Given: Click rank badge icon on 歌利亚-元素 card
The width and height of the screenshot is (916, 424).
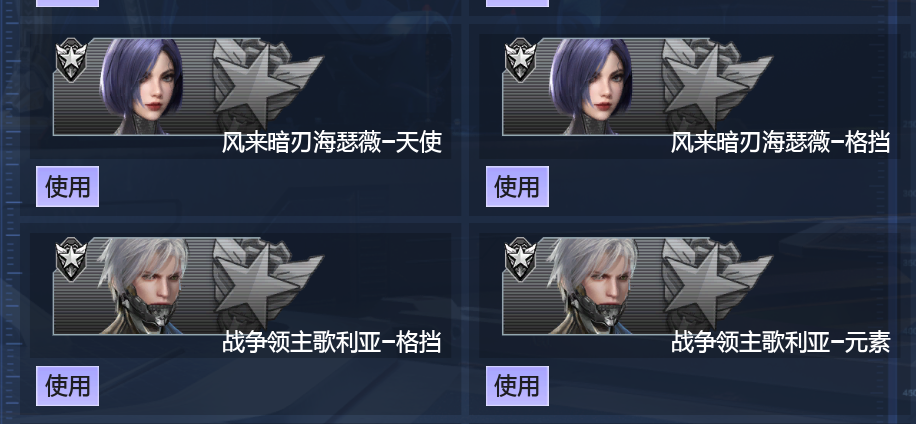Looking at the screenshot, I should tap(521, 259).
